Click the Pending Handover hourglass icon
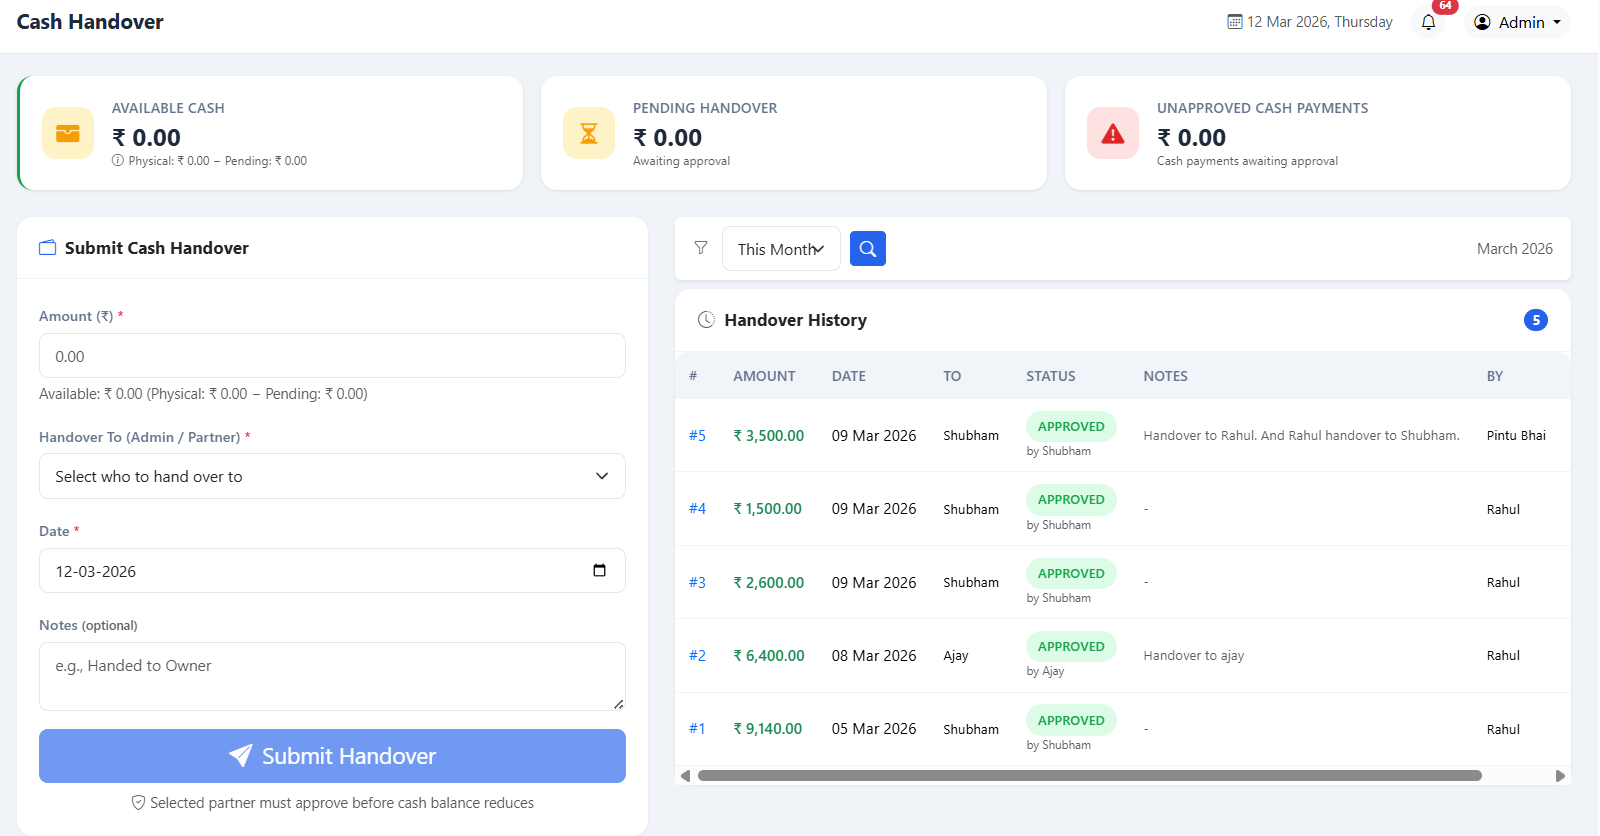The height and width of the screenshot is (836, 1600). [589, 133]
